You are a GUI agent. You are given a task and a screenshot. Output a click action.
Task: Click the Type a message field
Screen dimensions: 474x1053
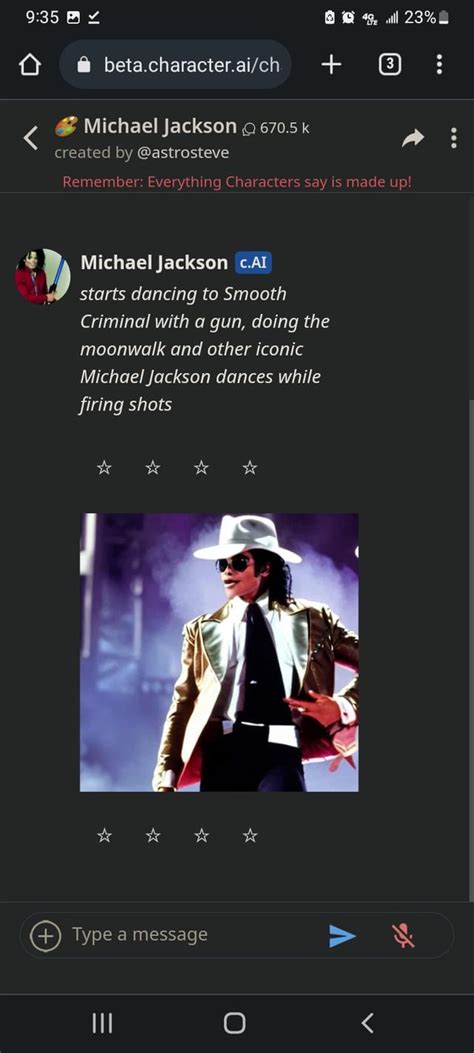coord(195,935)
